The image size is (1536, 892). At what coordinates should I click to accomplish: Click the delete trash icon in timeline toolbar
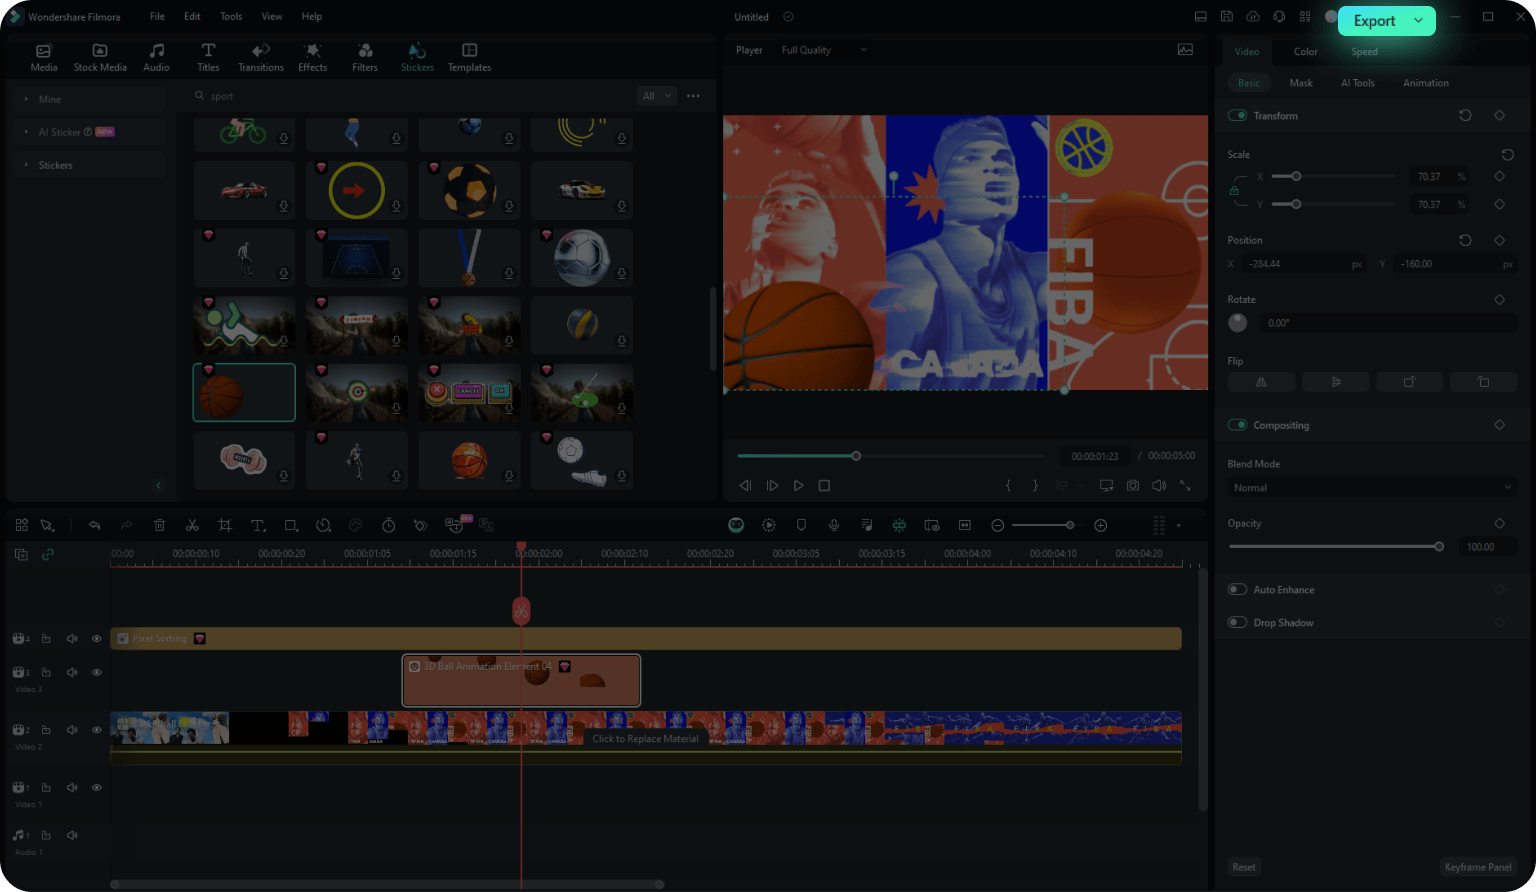click(x=159, y=525)
